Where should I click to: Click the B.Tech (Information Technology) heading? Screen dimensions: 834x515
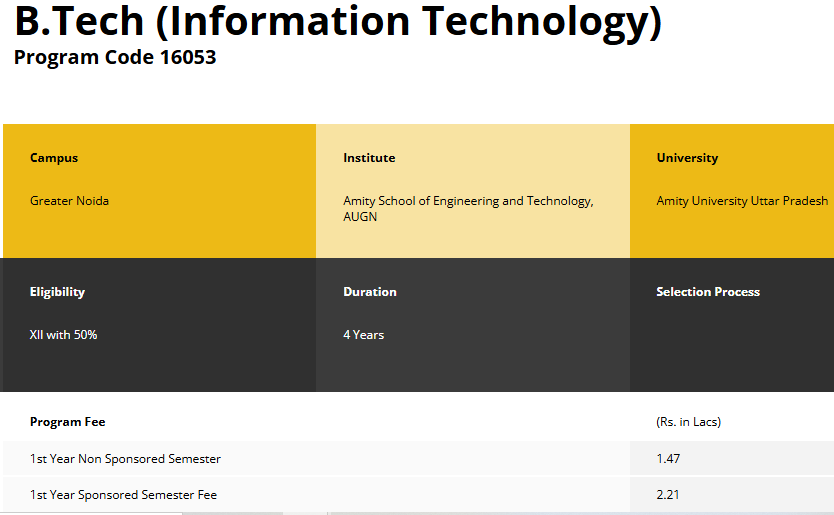(337, 22)
